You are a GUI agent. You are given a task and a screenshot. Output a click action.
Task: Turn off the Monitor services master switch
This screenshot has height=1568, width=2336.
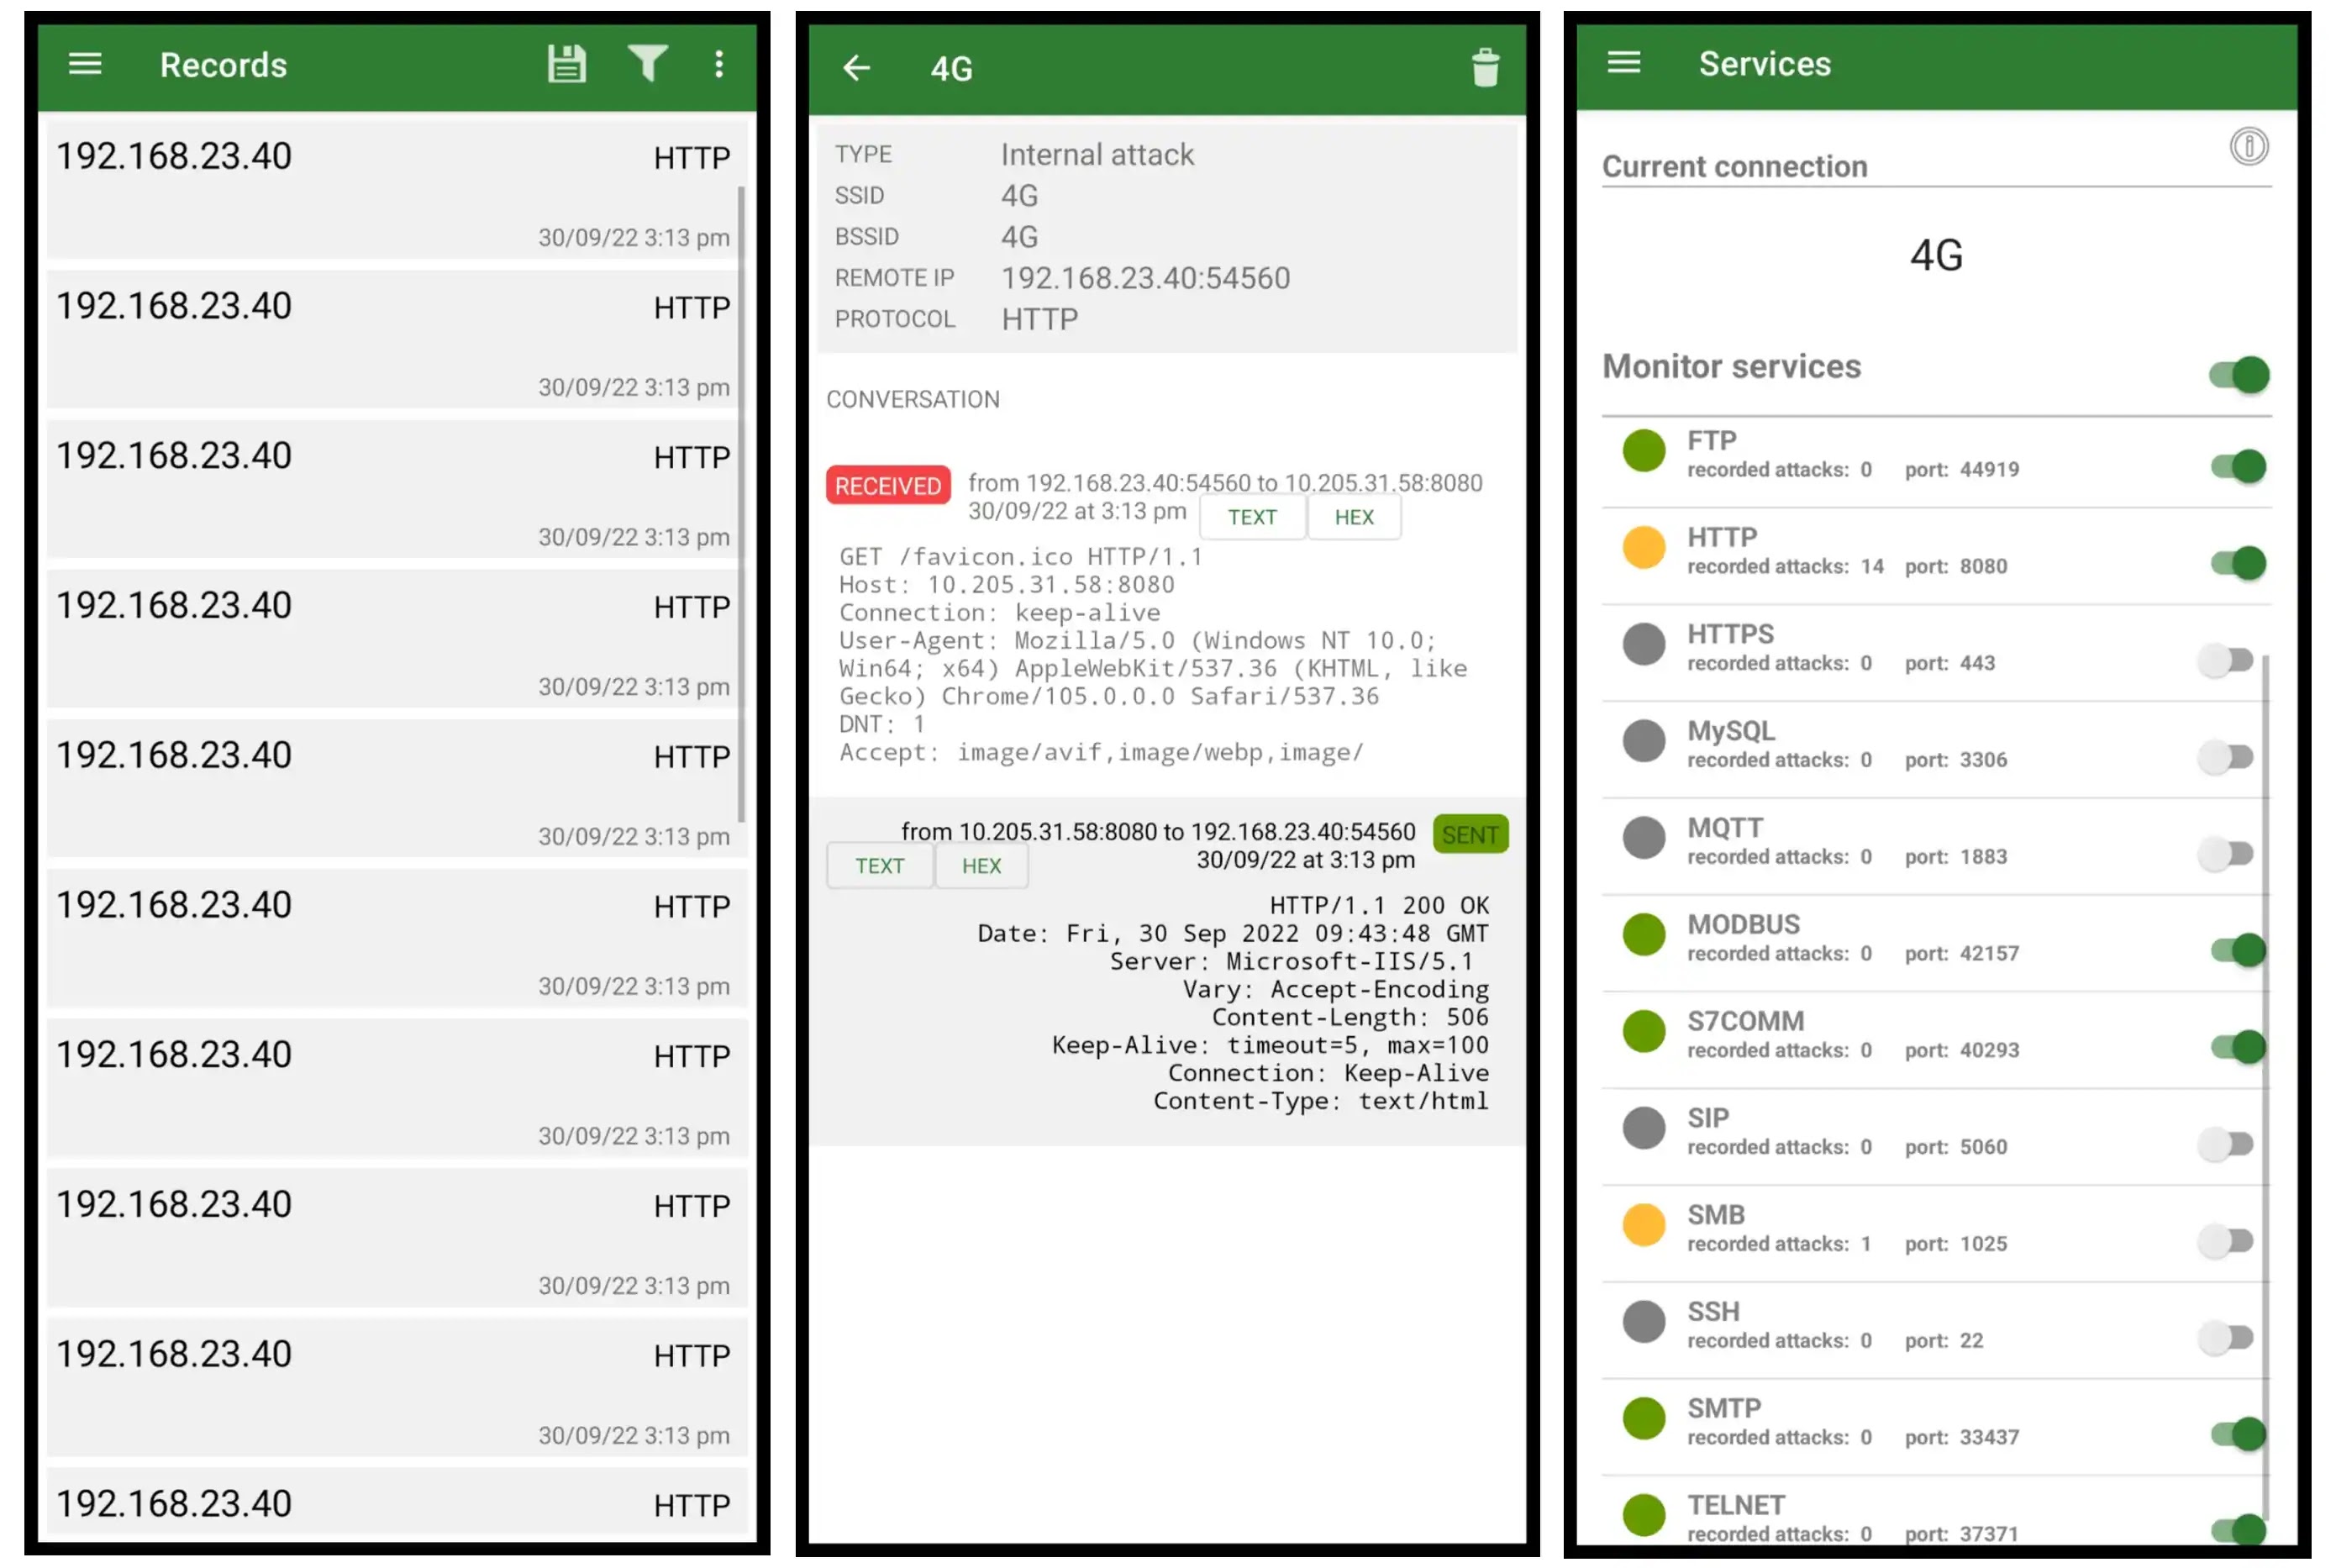coord(2239,375)
